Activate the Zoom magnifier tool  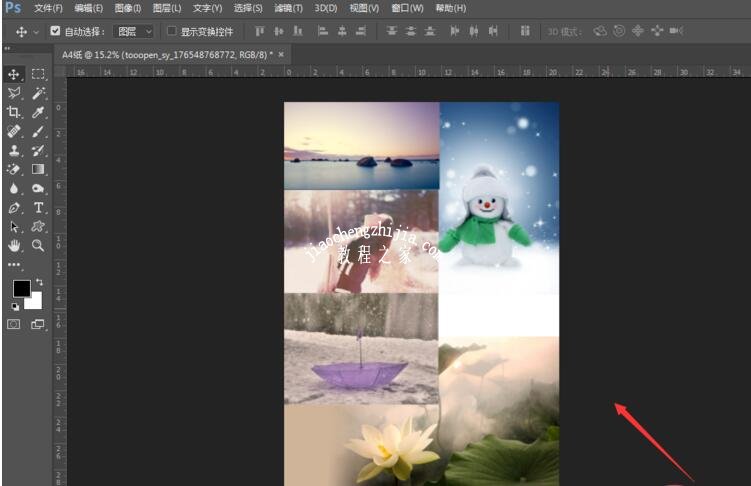(38, 245)
